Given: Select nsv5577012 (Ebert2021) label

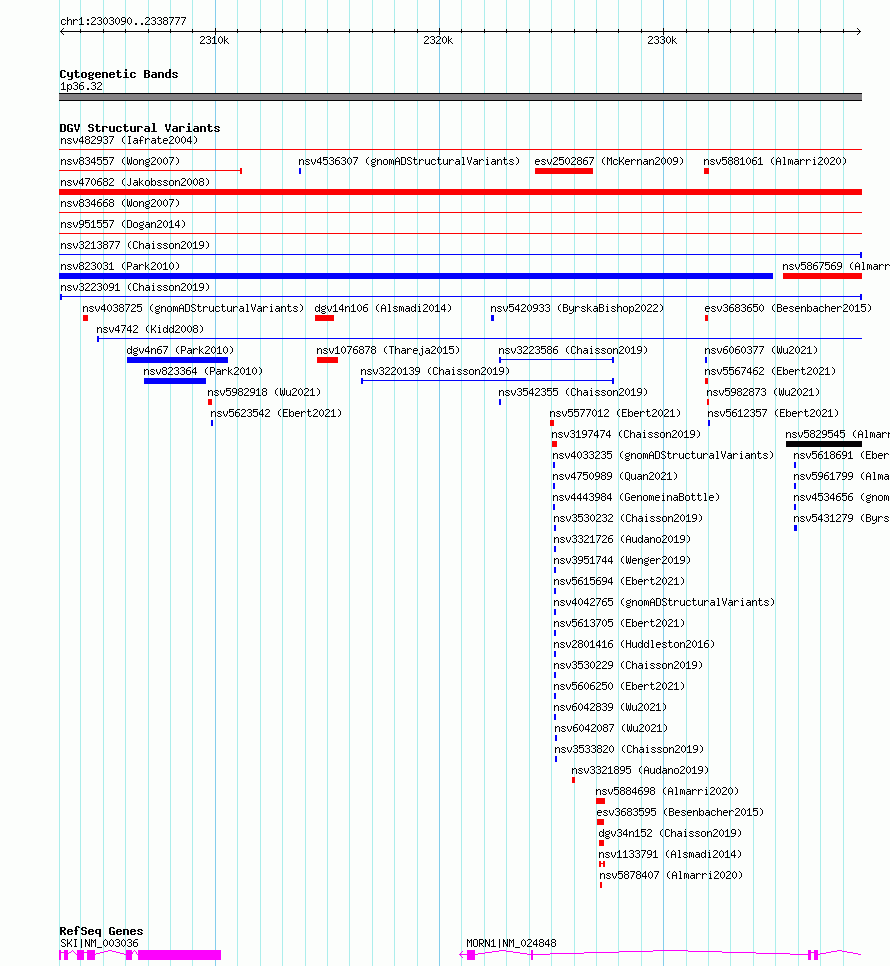Looking at the screenshot, I should pos(615,413).
